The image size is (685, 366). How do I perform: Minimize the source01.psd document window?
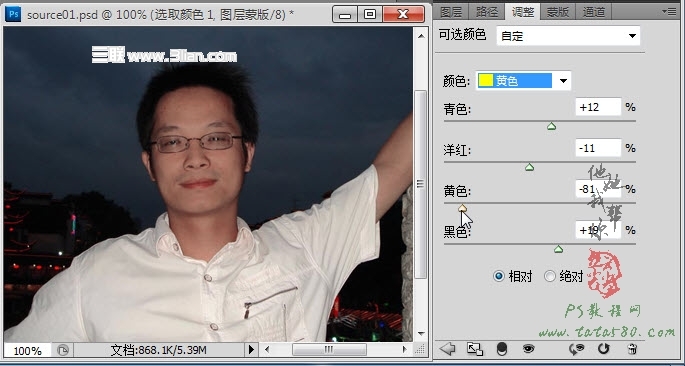pos(345,15)
